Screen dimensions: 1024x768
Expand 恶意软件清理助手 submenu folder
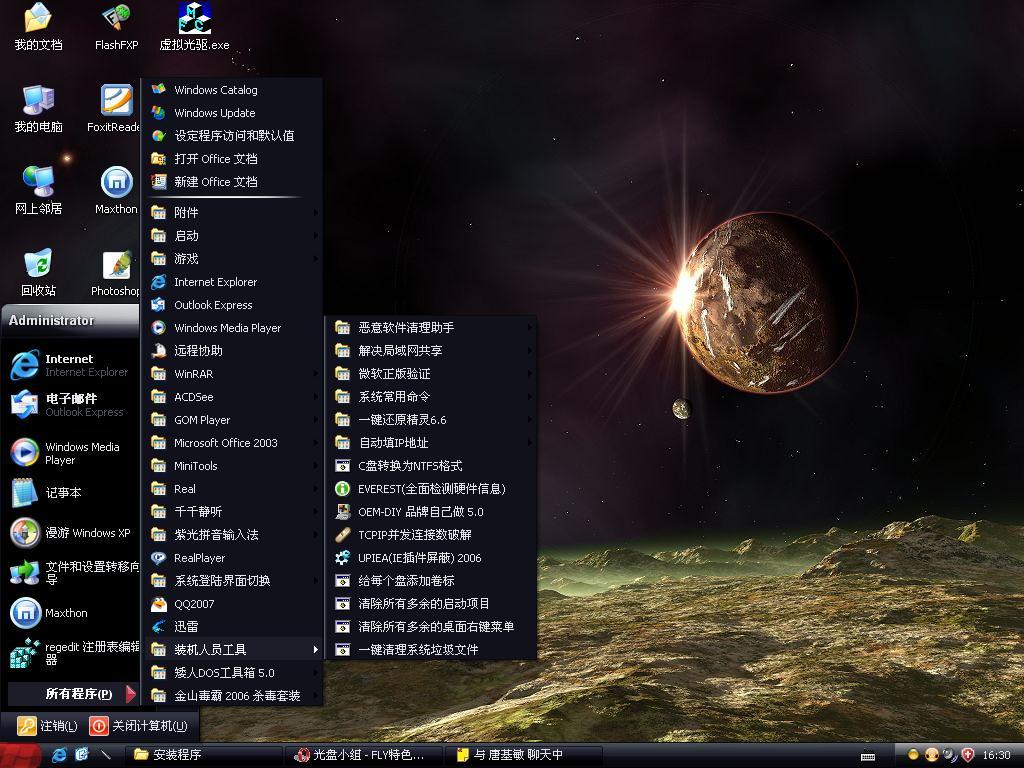[431, 327]
